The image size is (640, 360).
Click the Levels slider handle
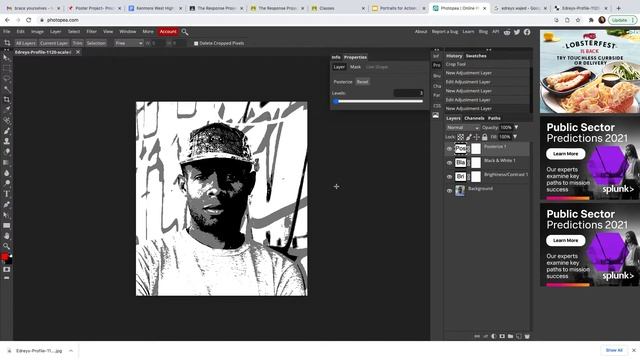pyautogui.click(x=336, y=101)
